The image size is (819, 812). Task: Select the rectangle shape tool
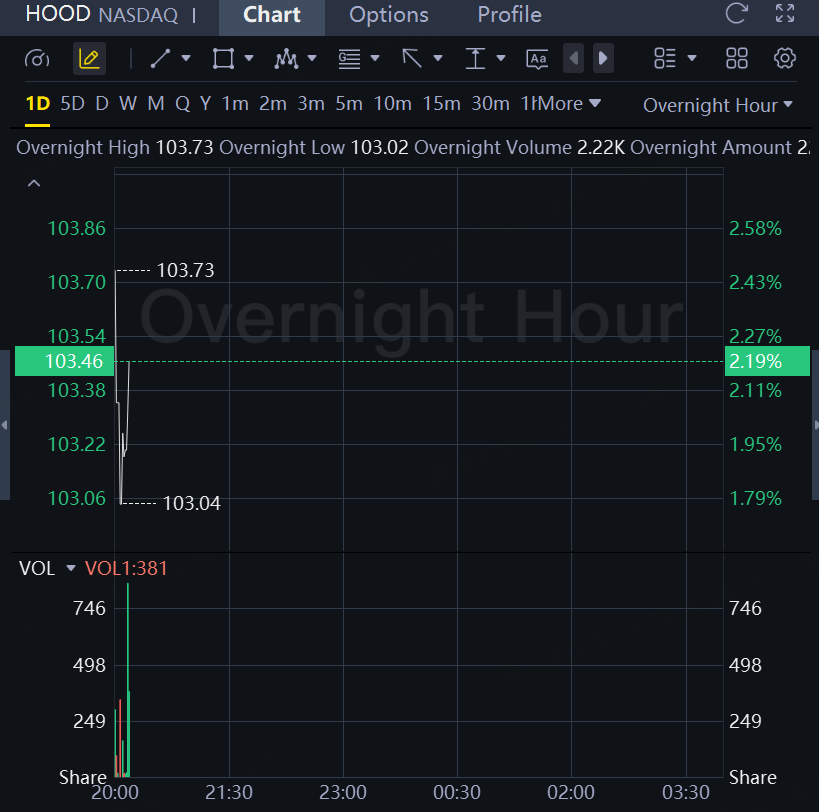223,59
